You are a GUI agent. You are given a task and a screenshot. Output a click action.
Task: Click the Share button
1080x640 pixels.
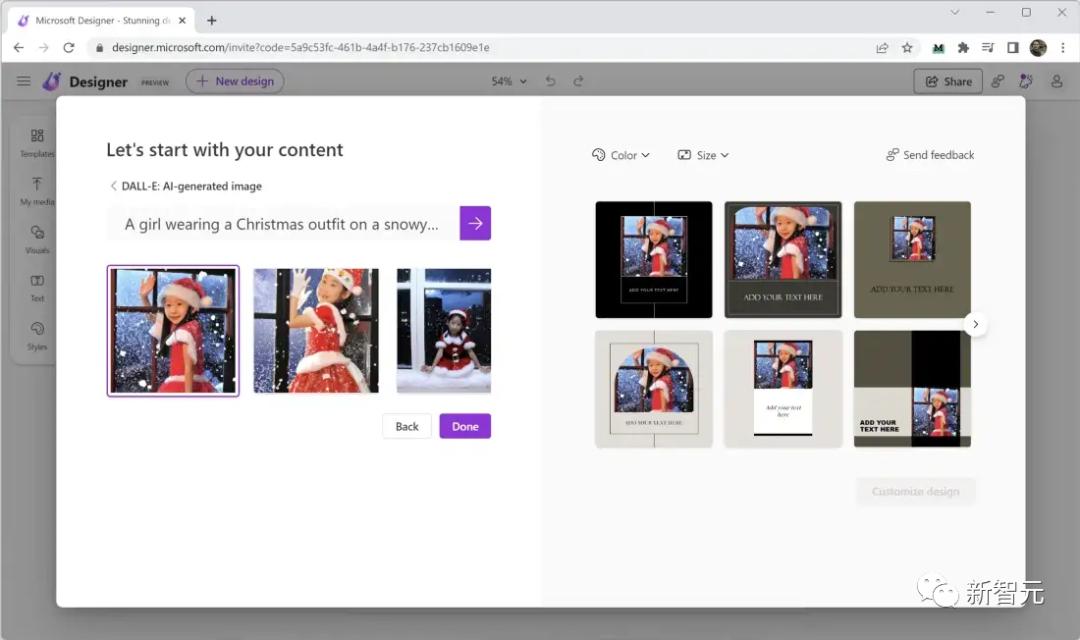coord(947,81)
